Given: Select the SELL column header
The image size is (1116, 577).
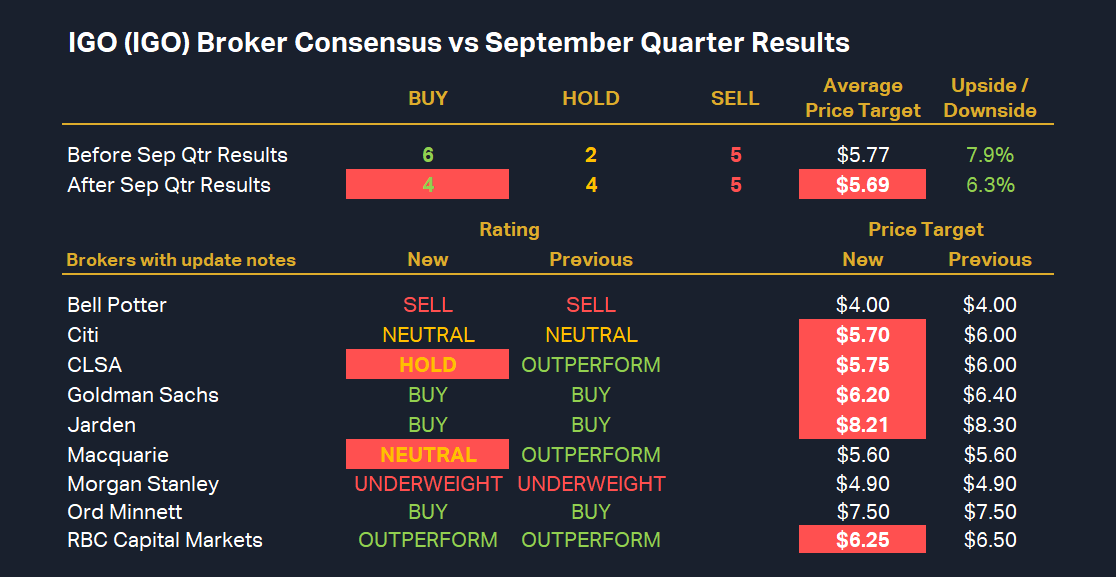Looking at the screenshot, I should [x=735, y=98].
